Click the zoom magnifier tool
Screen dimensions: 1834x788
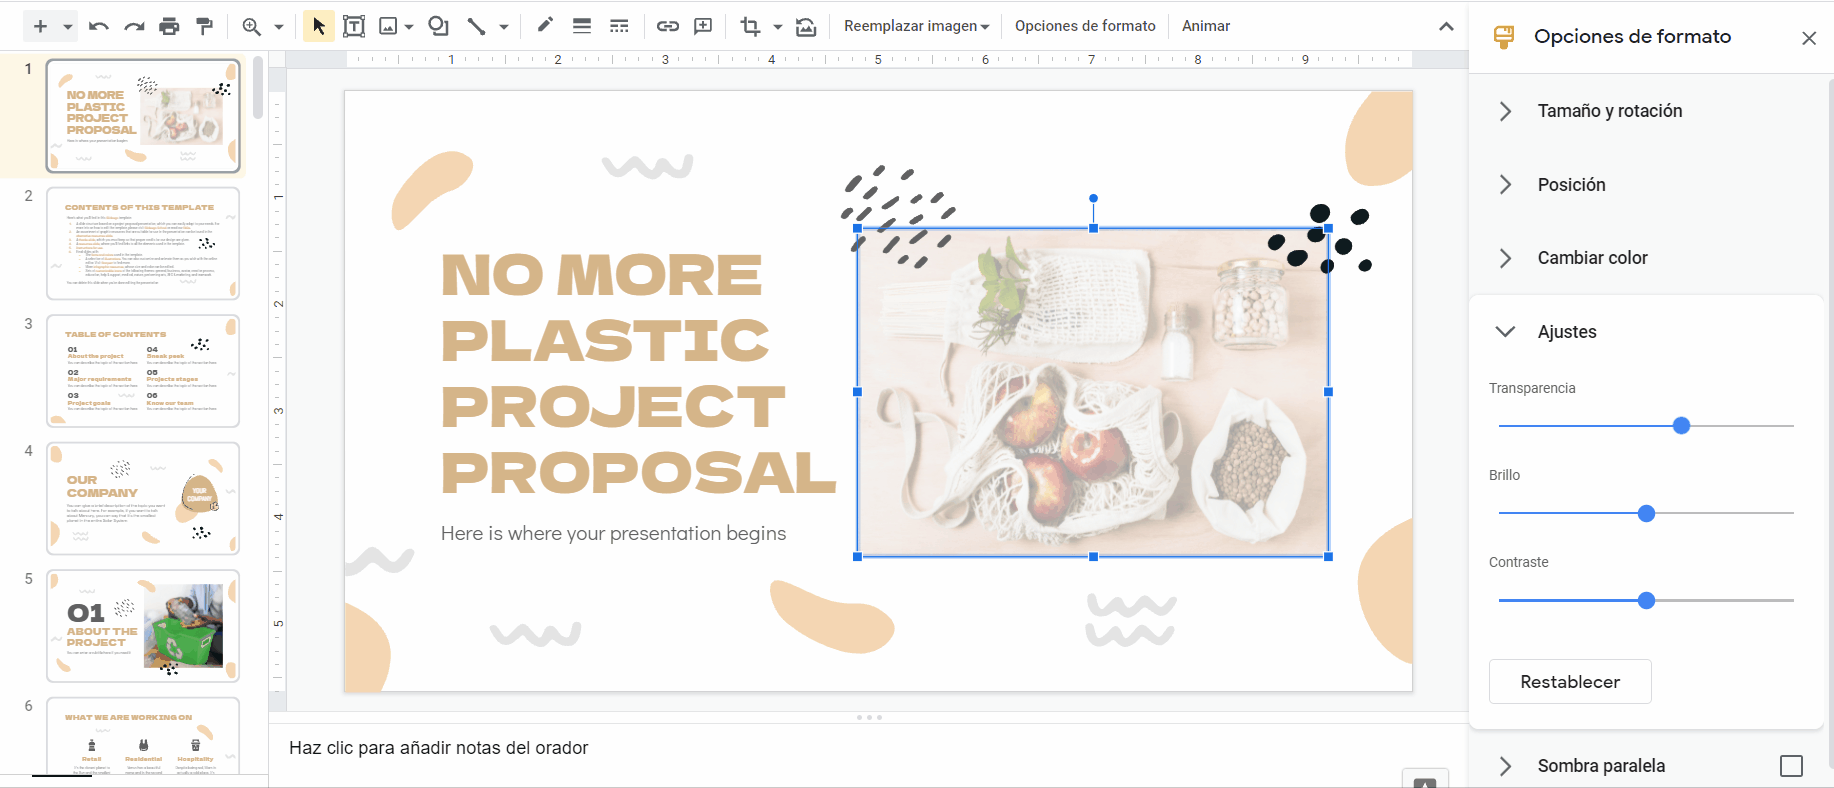coord(252,26)
